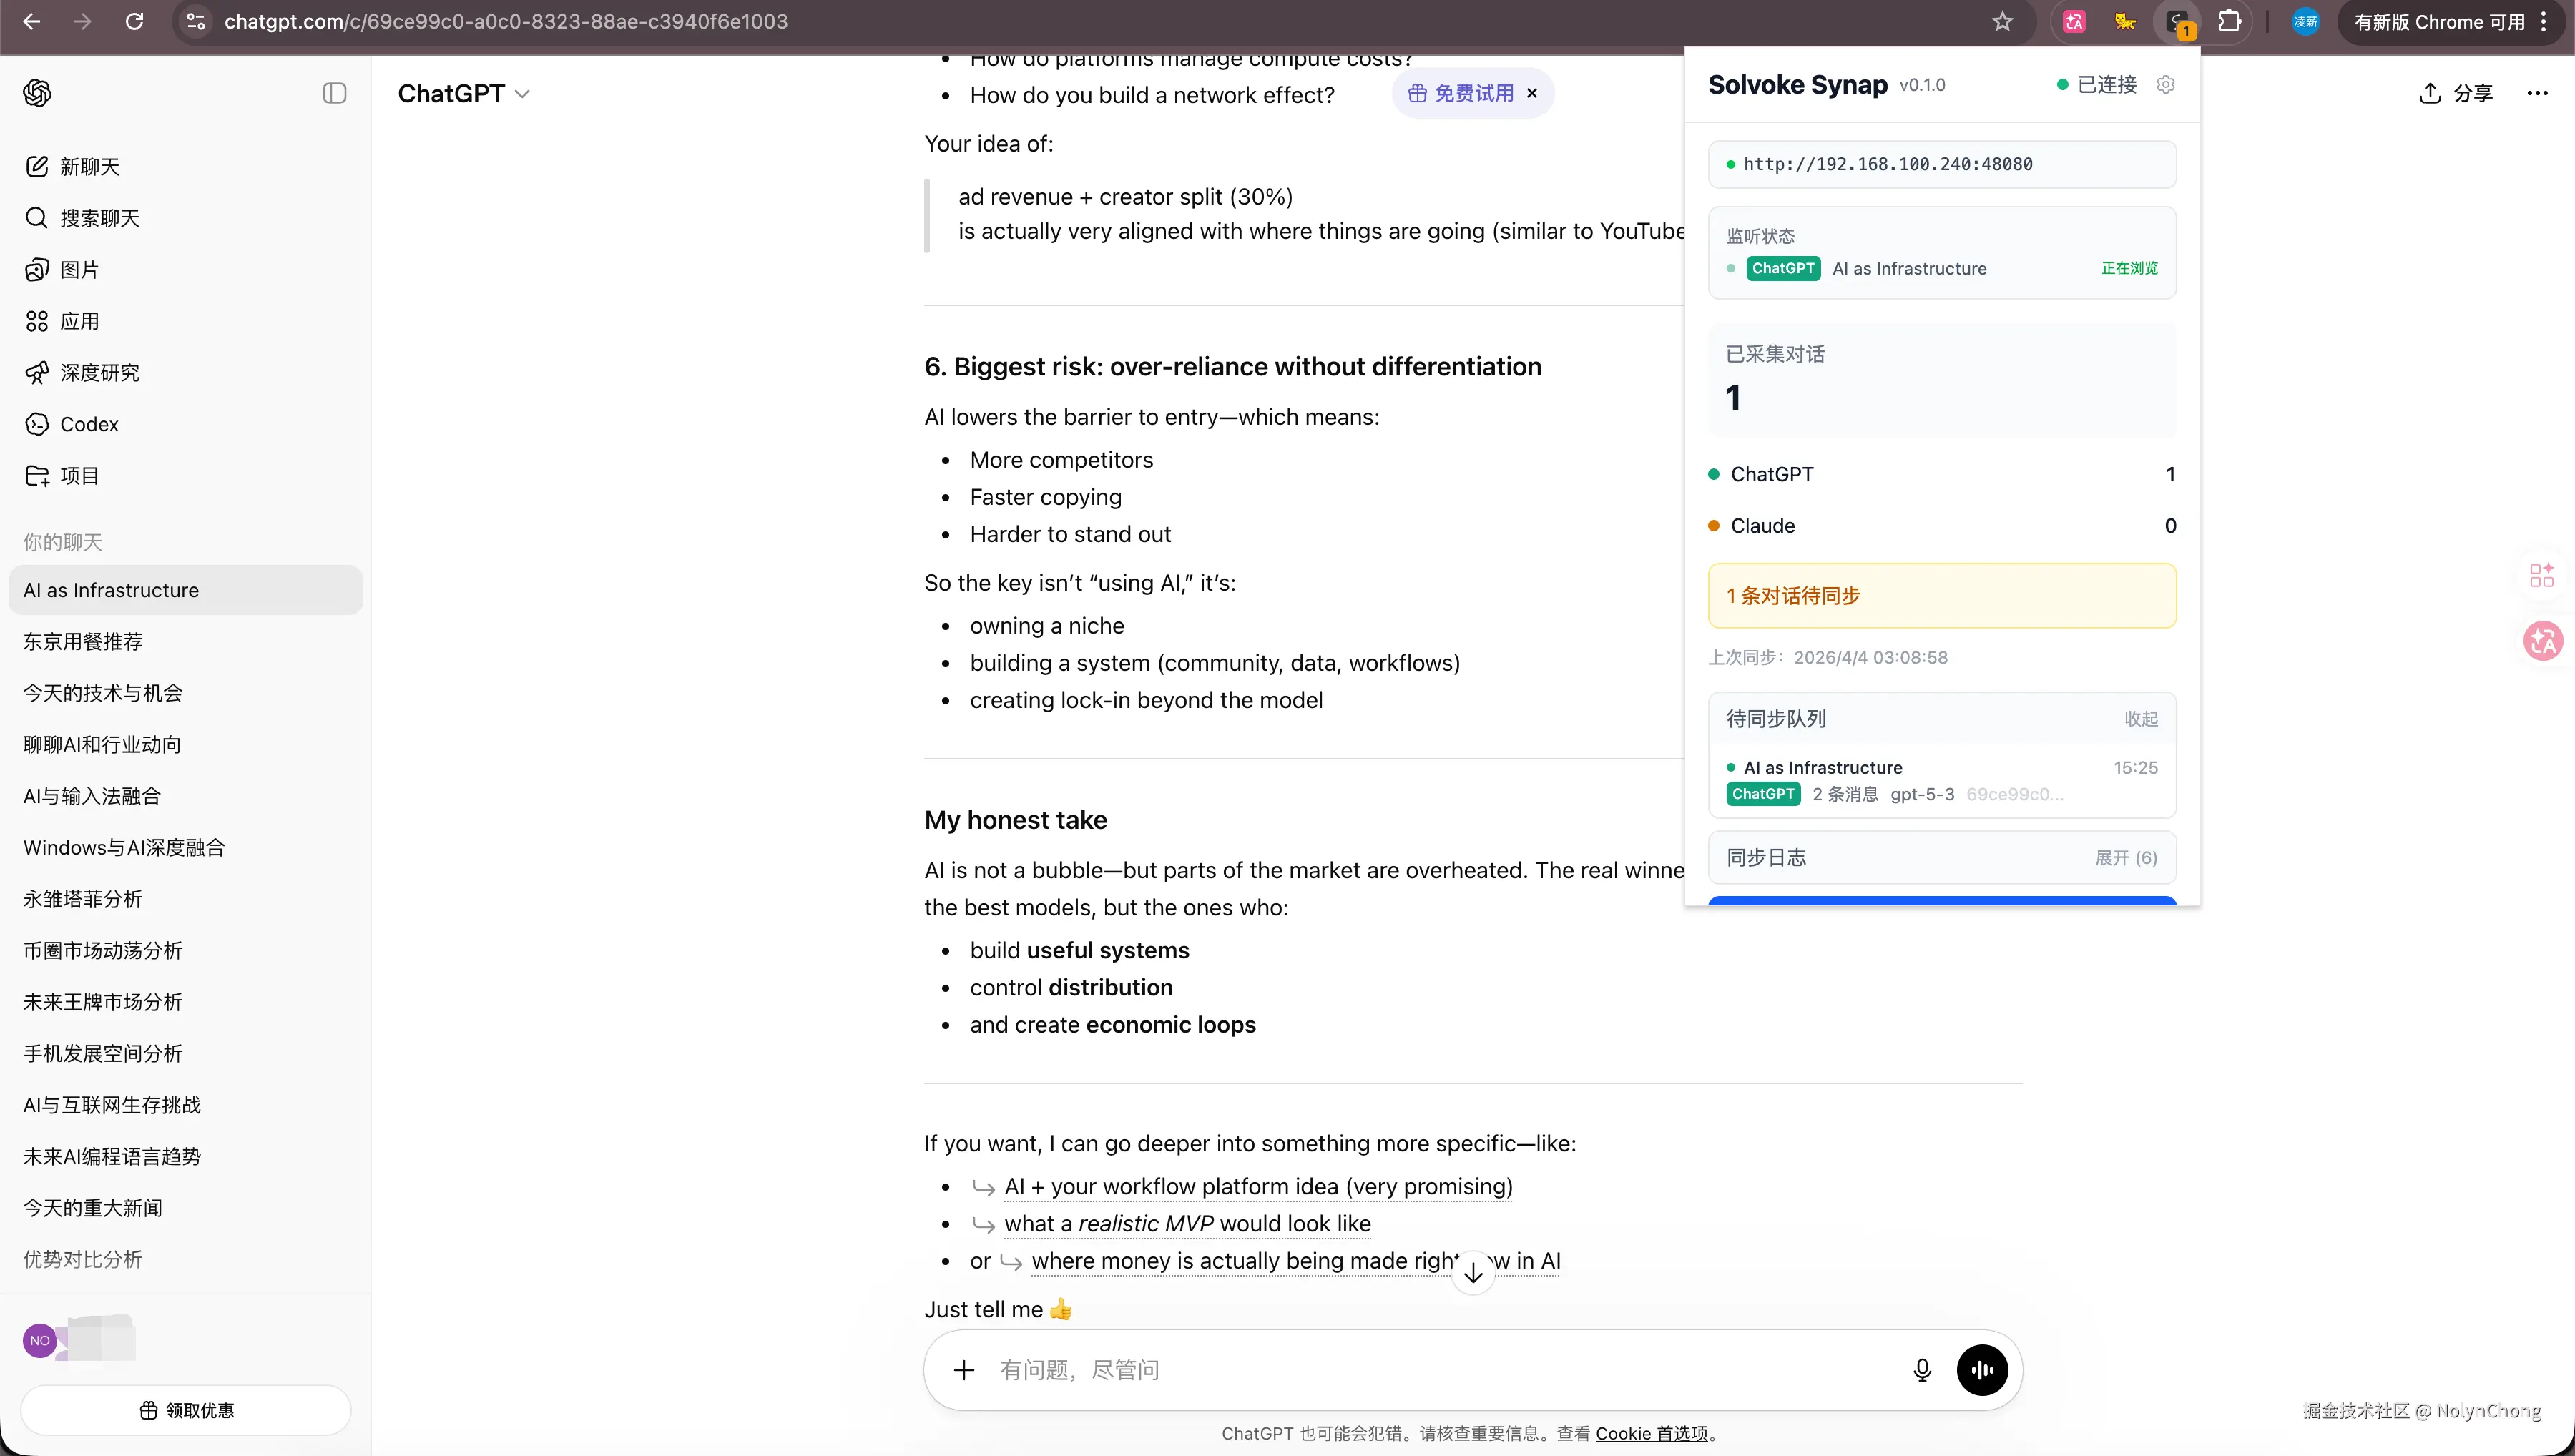
Task: Expand the sync log (展开)
Action: point(2125,858)
